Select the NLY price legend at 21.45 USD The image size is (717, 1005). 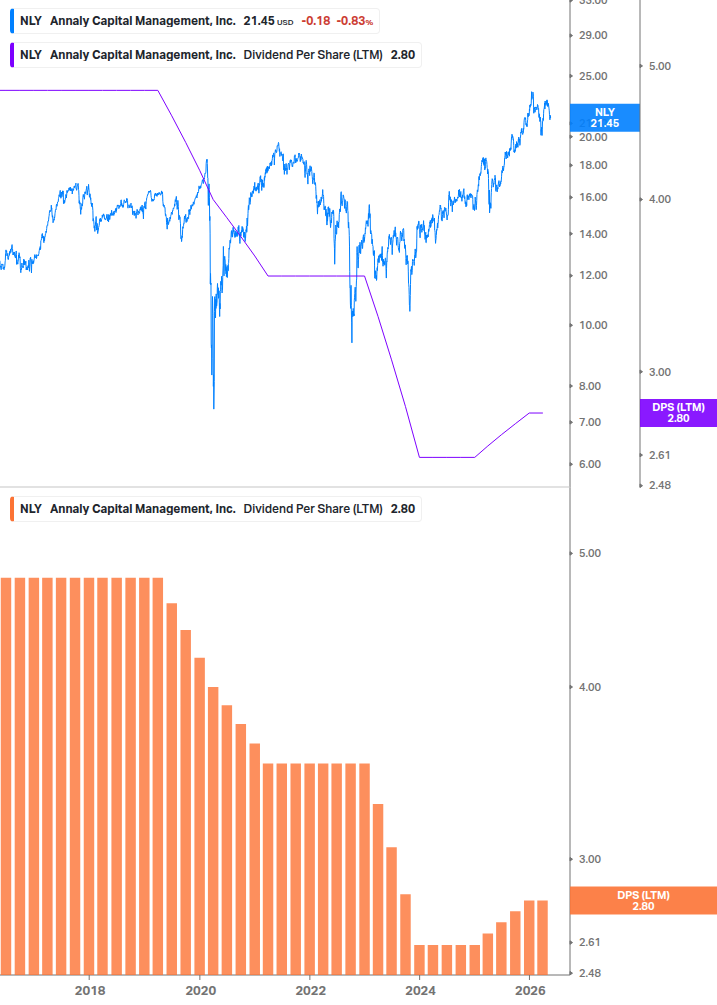[x=194, y=21]
